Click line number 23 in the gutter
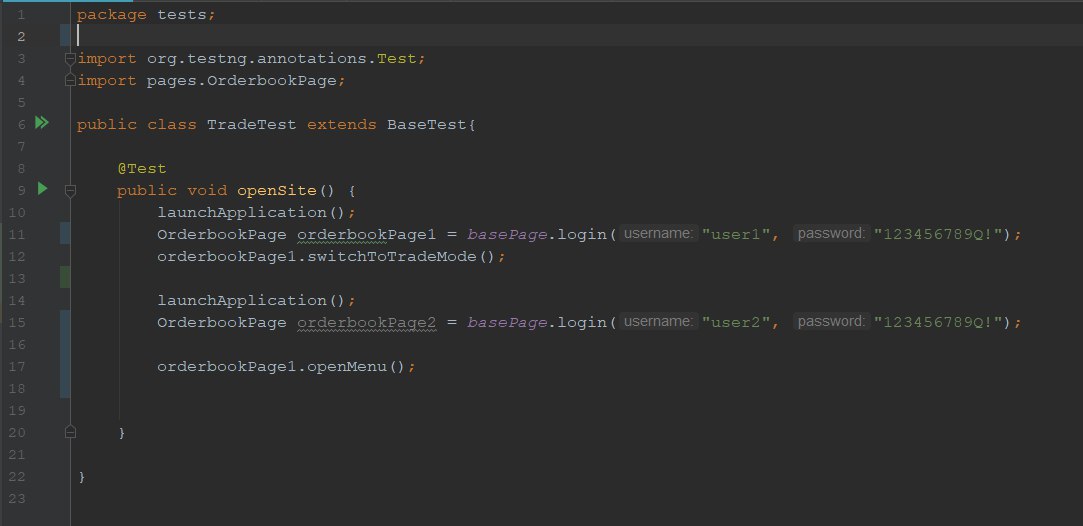The height and width of the screenshot is (526, 1083). click(x=17, y=498)
